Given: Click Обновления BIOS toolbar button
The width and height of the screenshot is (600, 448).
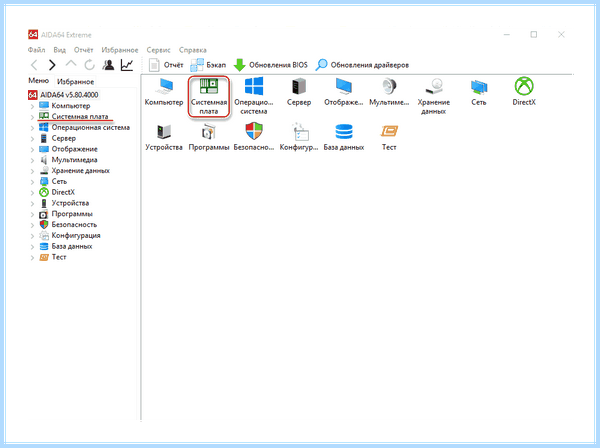Looking at the screenshot, I should [x=271, y=65].
